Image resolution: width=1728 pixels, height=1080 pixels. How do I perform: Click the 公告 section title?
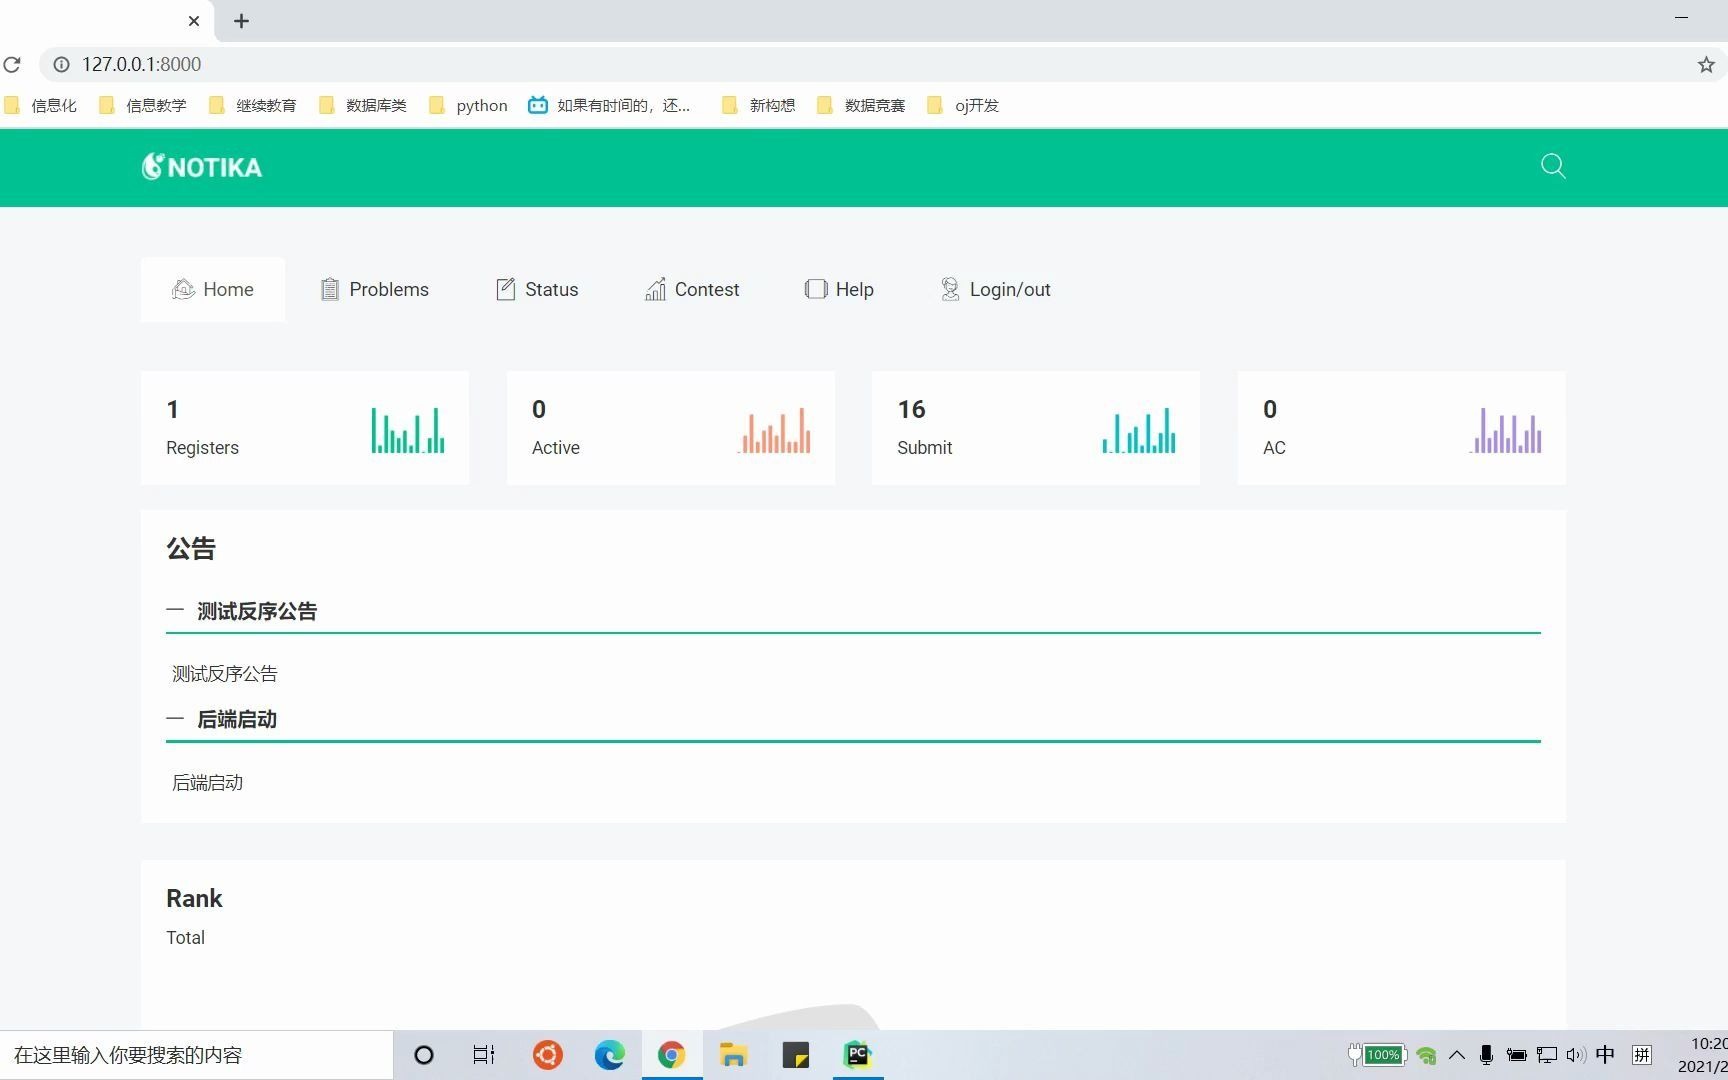(x=191, y=549)
